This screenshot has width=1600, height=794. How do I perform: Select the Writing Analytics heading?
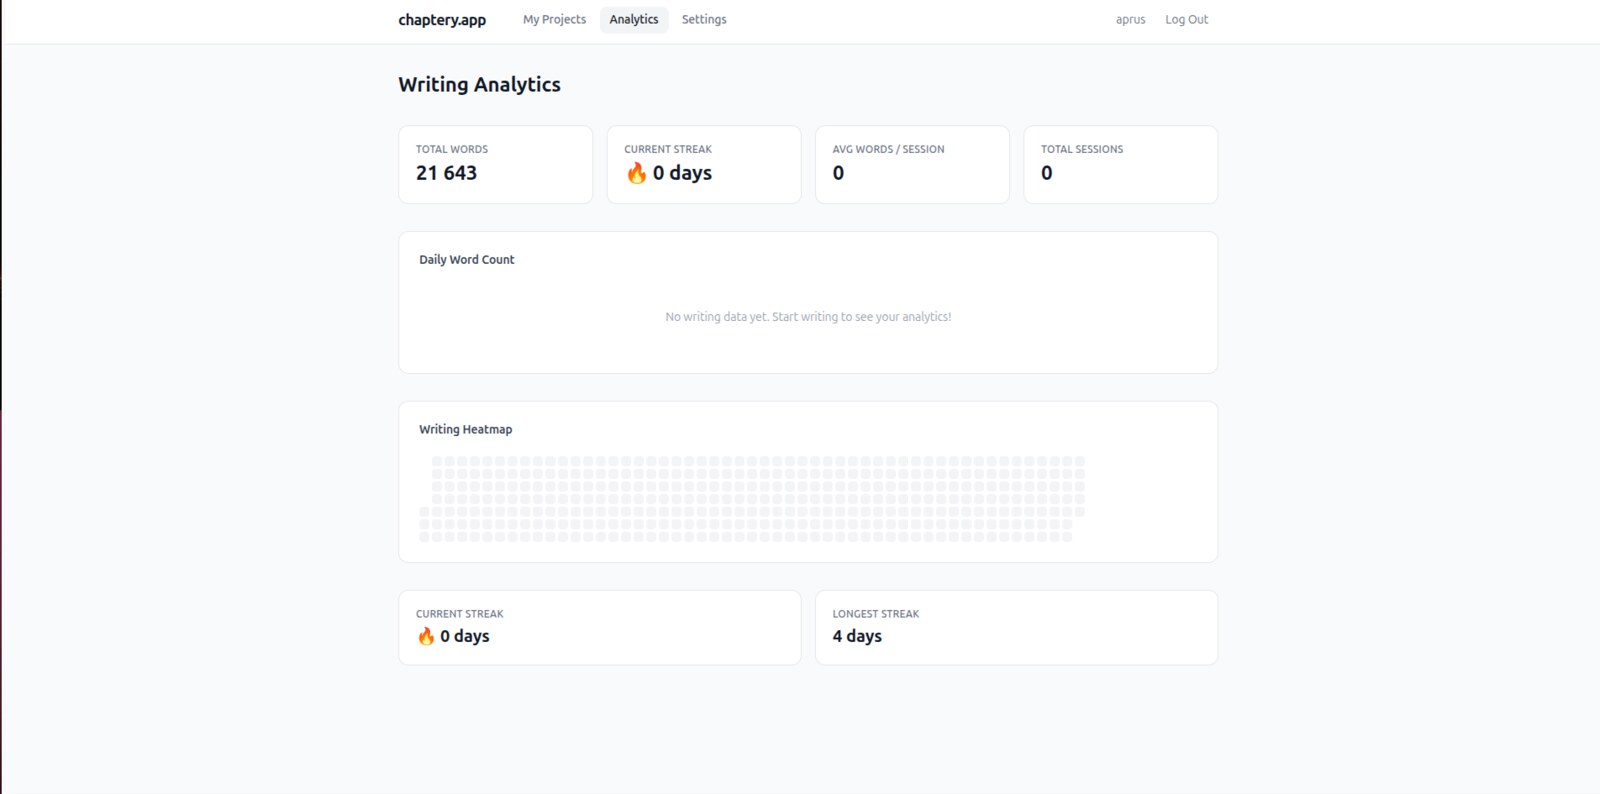479,84
